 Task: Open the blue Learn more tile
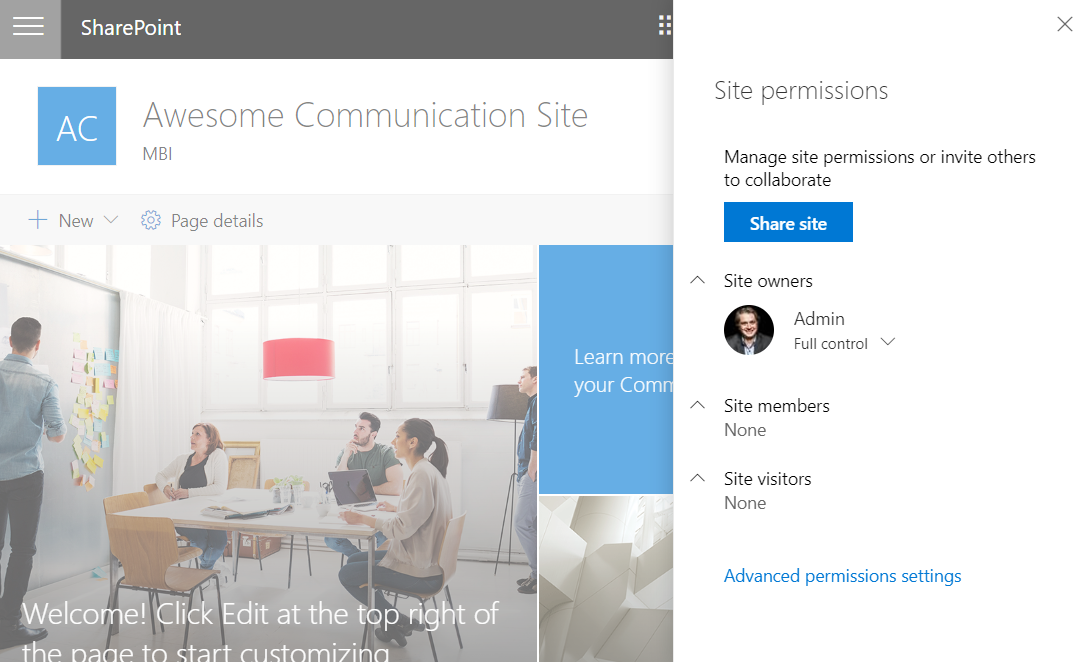coord(606,370)
